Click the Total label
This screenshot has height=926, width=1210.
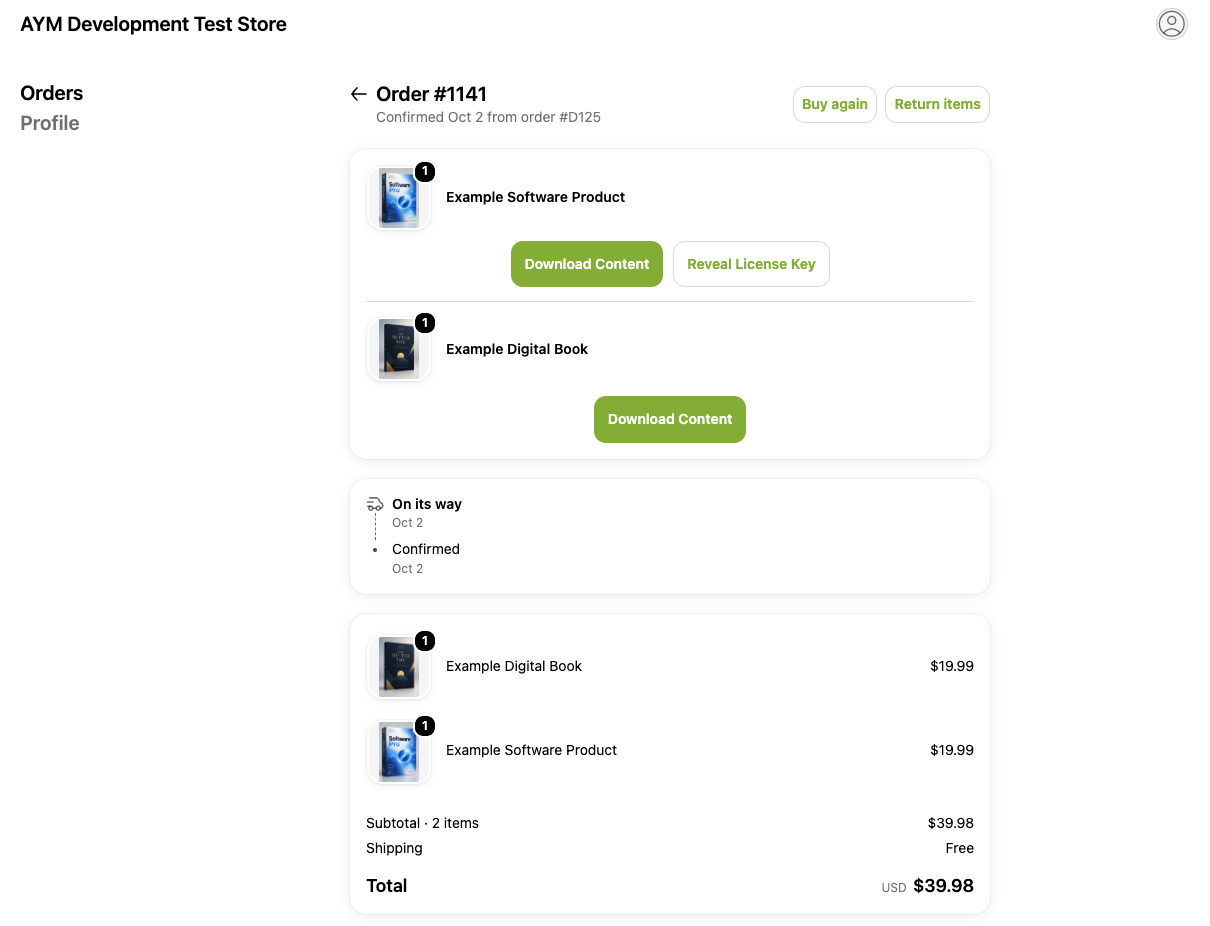point(387,886)
